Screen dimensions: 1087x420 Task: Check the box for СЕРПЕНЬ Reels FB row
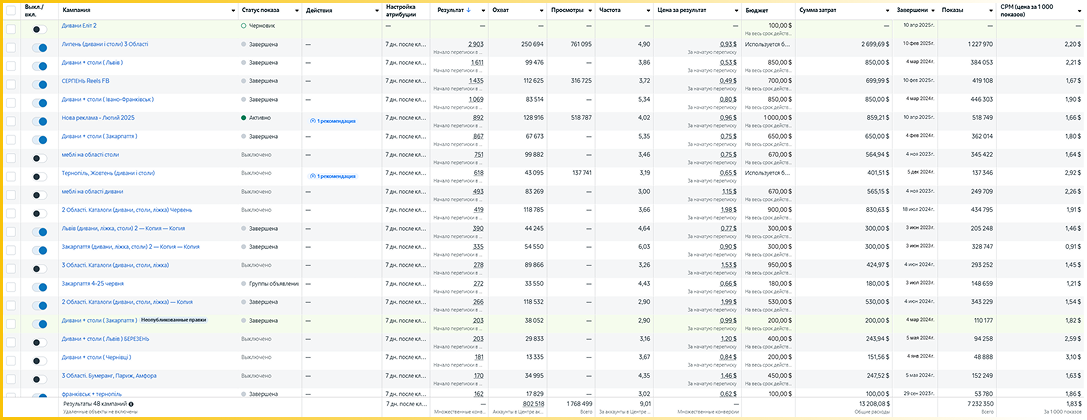tap(10, 85)
